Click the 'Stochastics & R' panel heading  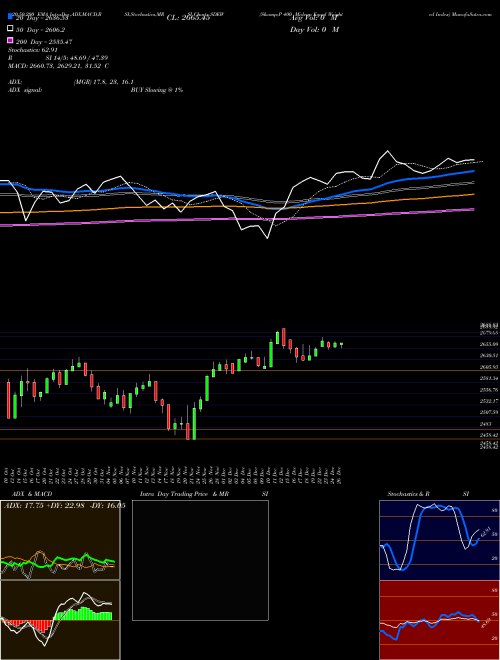[409, 494]
